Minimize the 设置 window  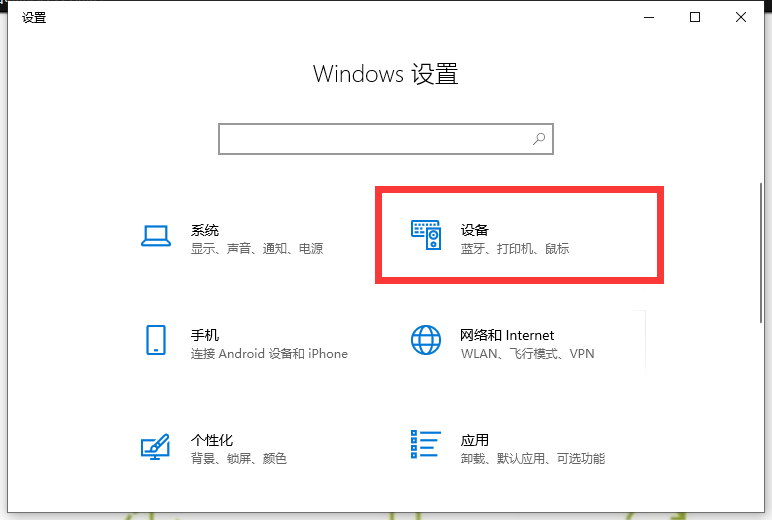pyautogui.click(x=649, y=17)
